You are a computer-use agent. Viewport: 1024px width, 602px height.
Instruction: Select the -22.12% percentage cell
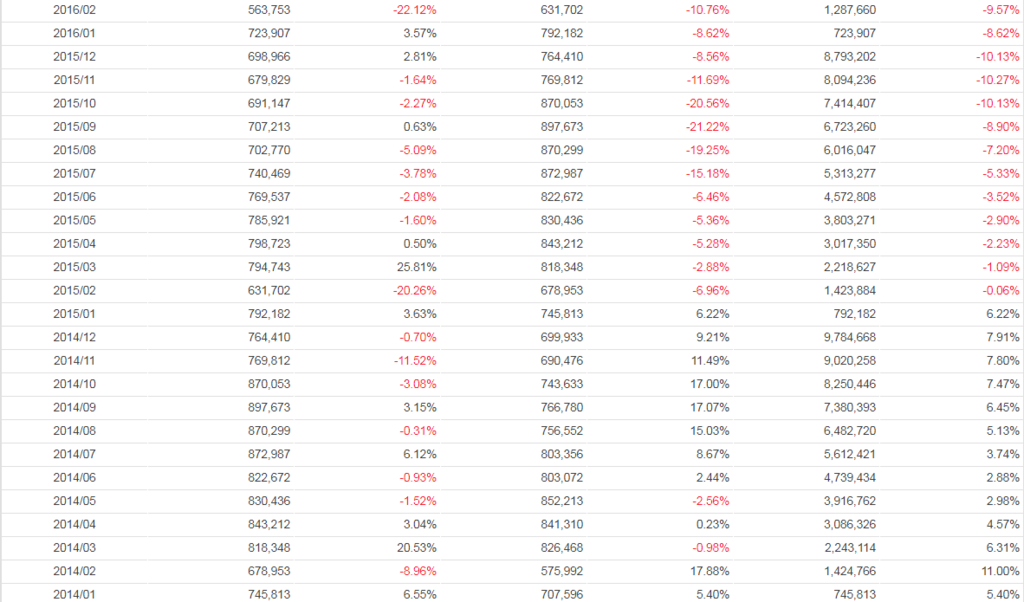click(x=415, y=10)
